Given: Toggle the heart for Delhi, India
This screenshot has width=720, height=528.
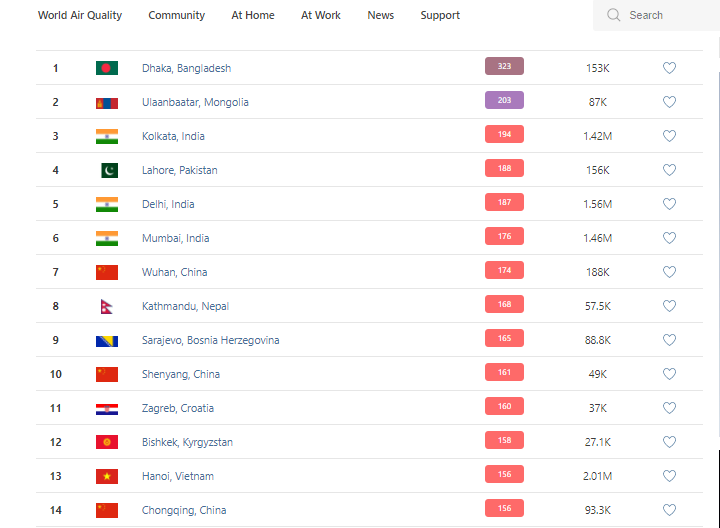Looking at the screenshot, I should click(670, 204).
